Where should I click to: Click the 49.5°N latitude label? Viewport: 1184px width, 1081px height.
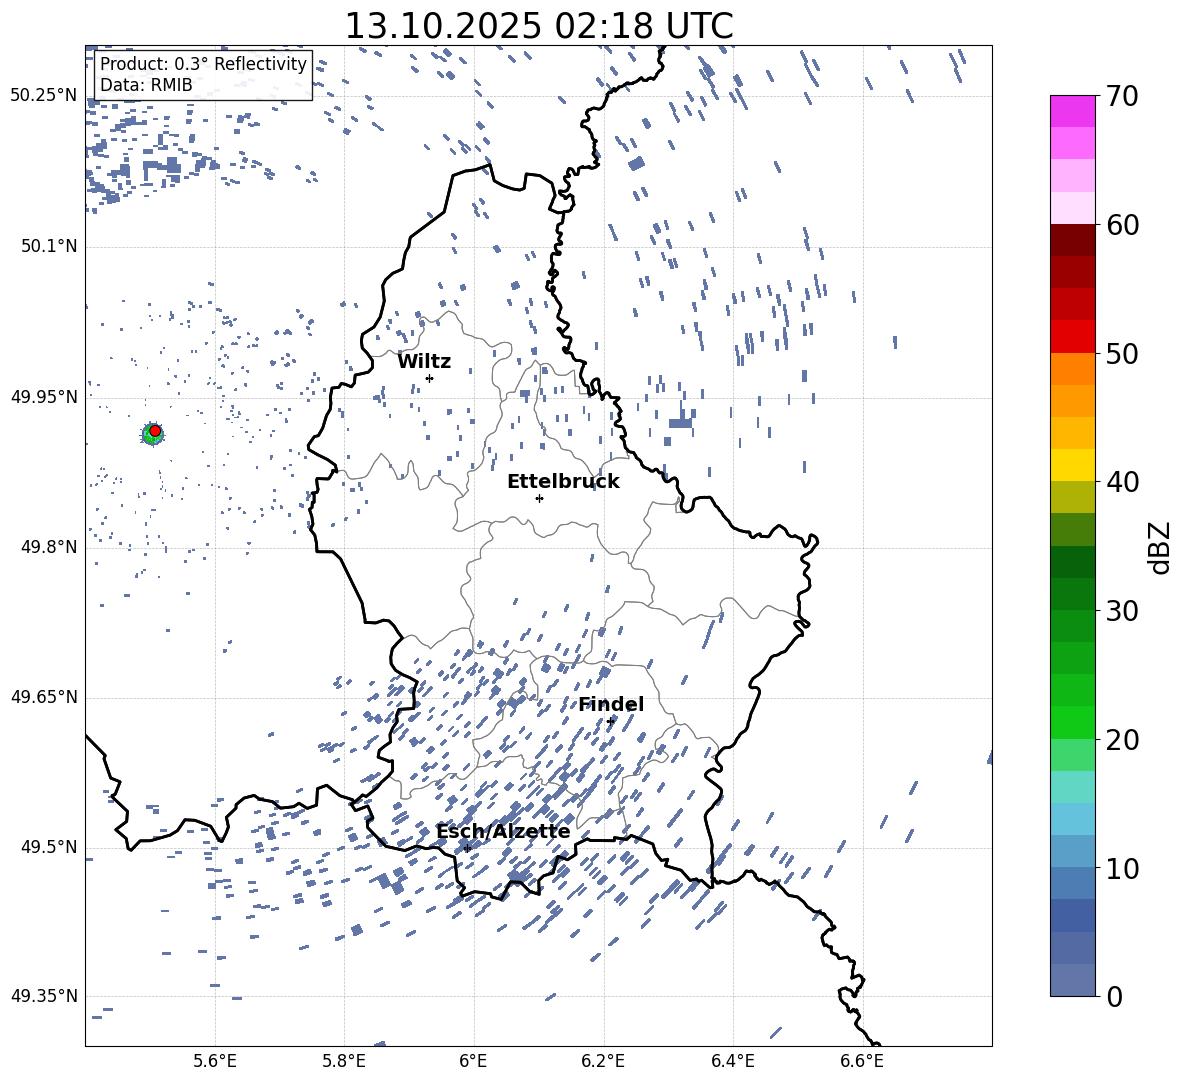click(48, 847)
